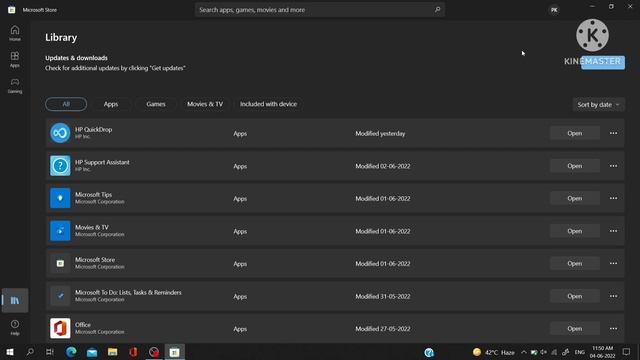Open the Microsoft Tips app
The height and width of the screenshot is (360, 640).
point(574,198)
